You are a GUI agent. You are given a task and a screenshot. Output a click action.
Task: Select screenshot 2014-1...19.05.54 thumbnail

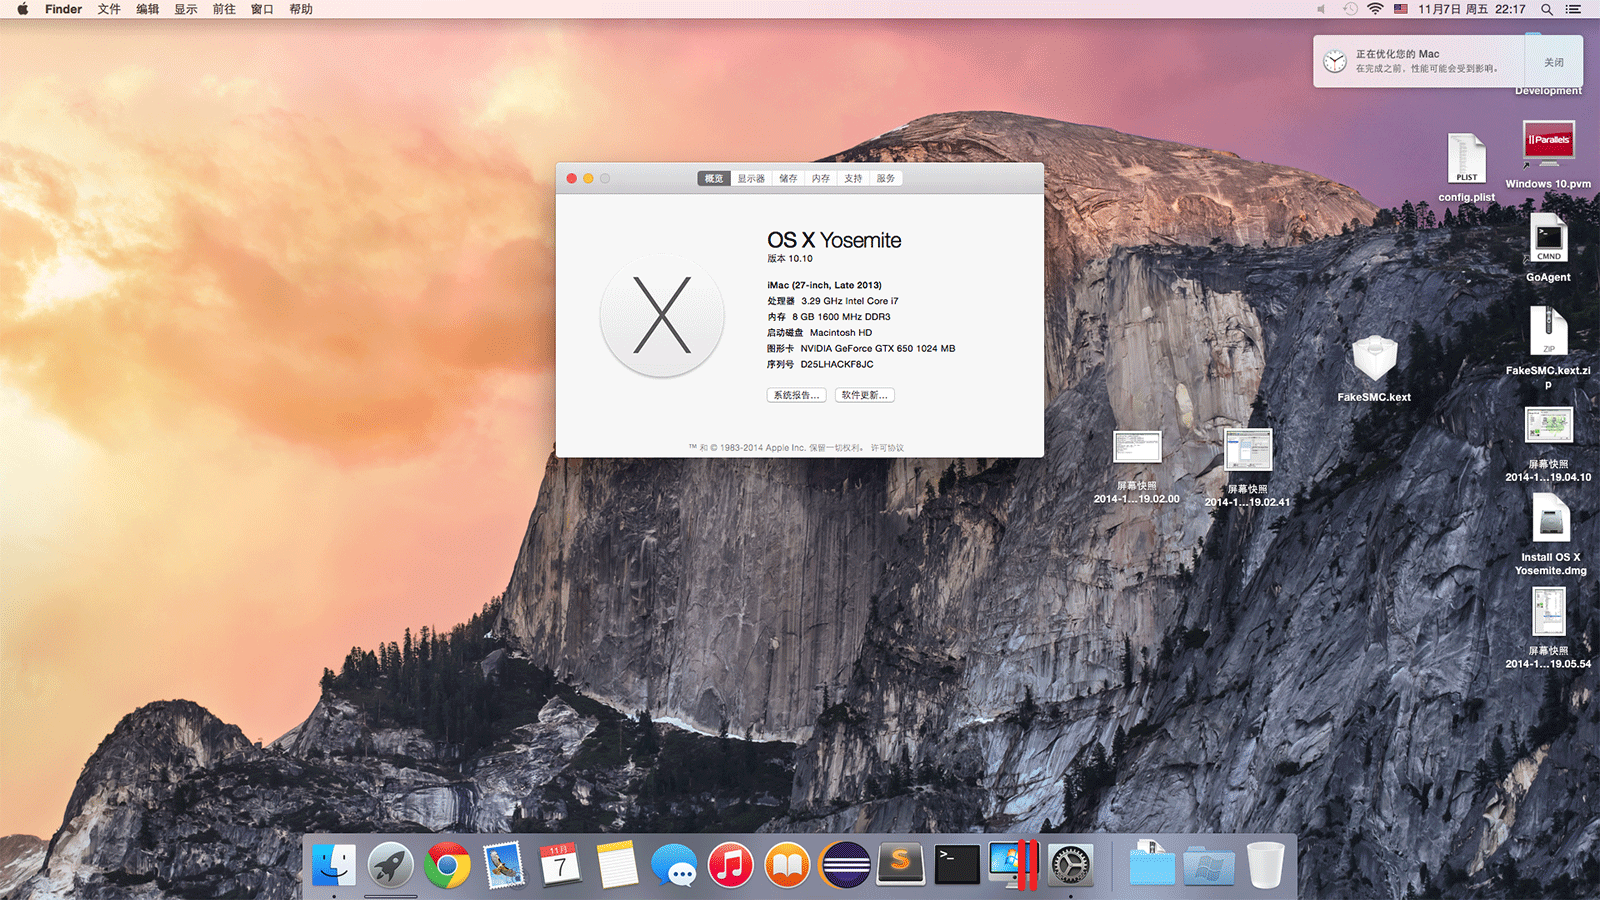point(1549,611)
